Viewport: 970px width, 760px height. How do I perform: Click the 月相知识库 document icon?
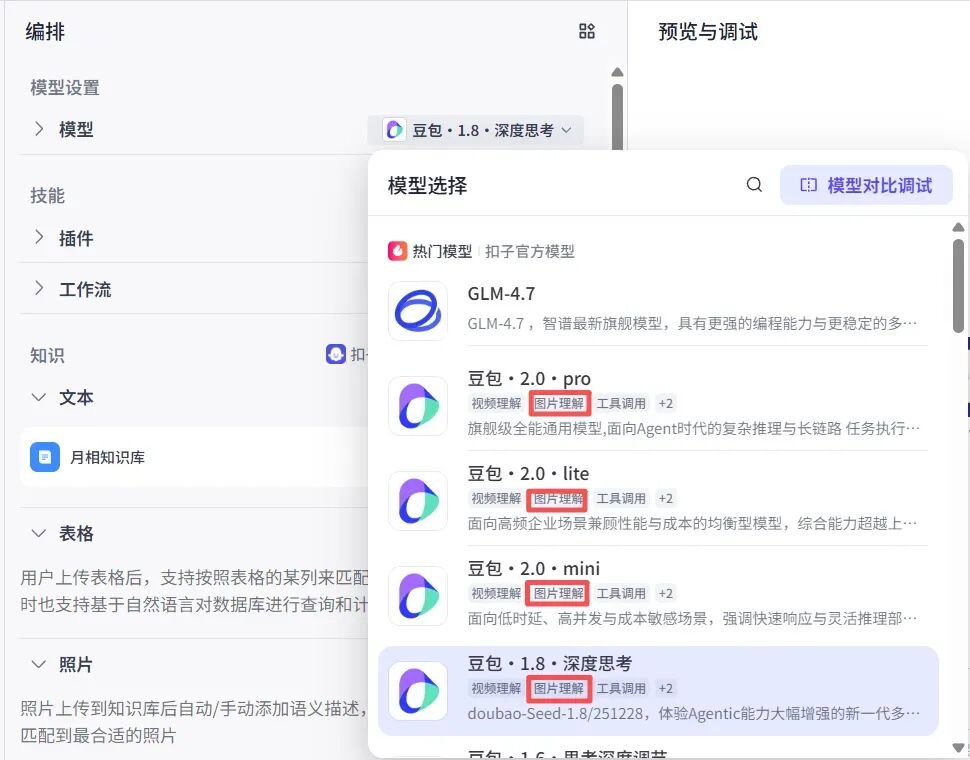click(x=45, y=457)
